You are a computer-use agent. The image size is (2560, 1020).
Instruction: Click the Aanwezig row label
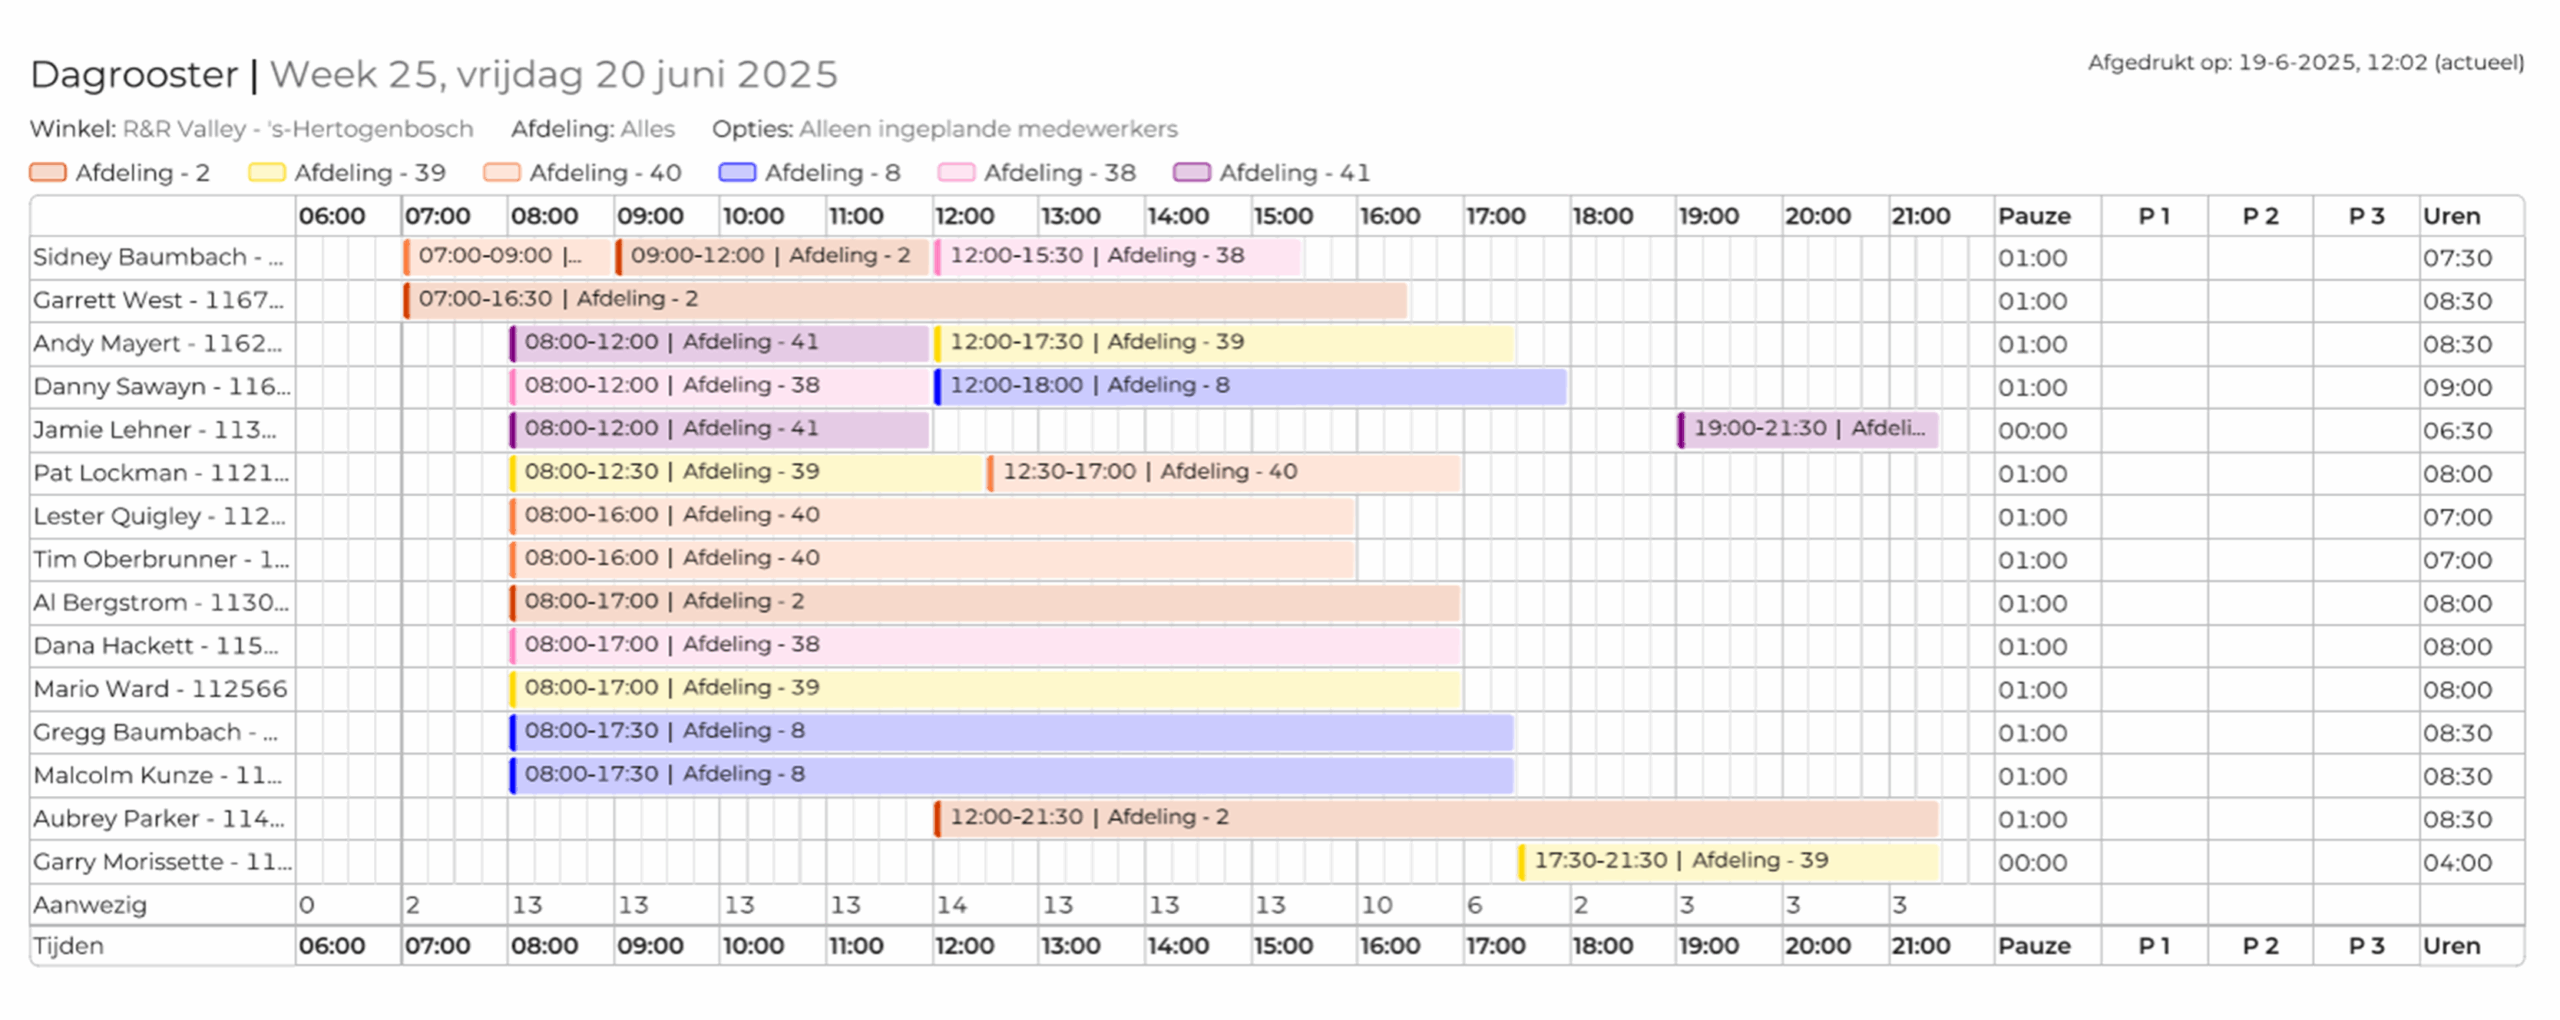click(x=90, y=905)
